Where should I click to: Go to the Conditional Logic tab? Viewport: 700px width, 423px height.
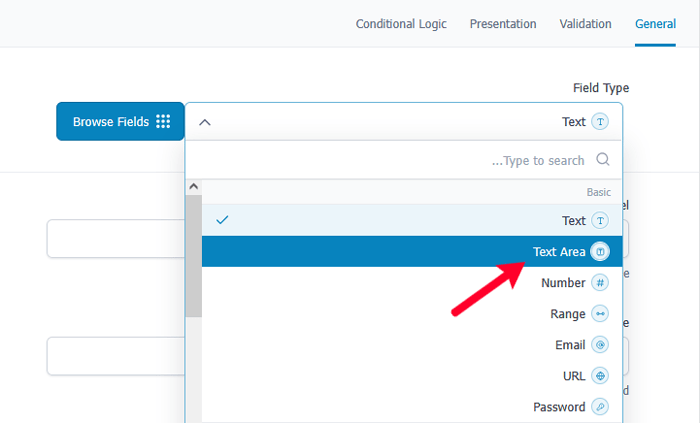point(401,24)
